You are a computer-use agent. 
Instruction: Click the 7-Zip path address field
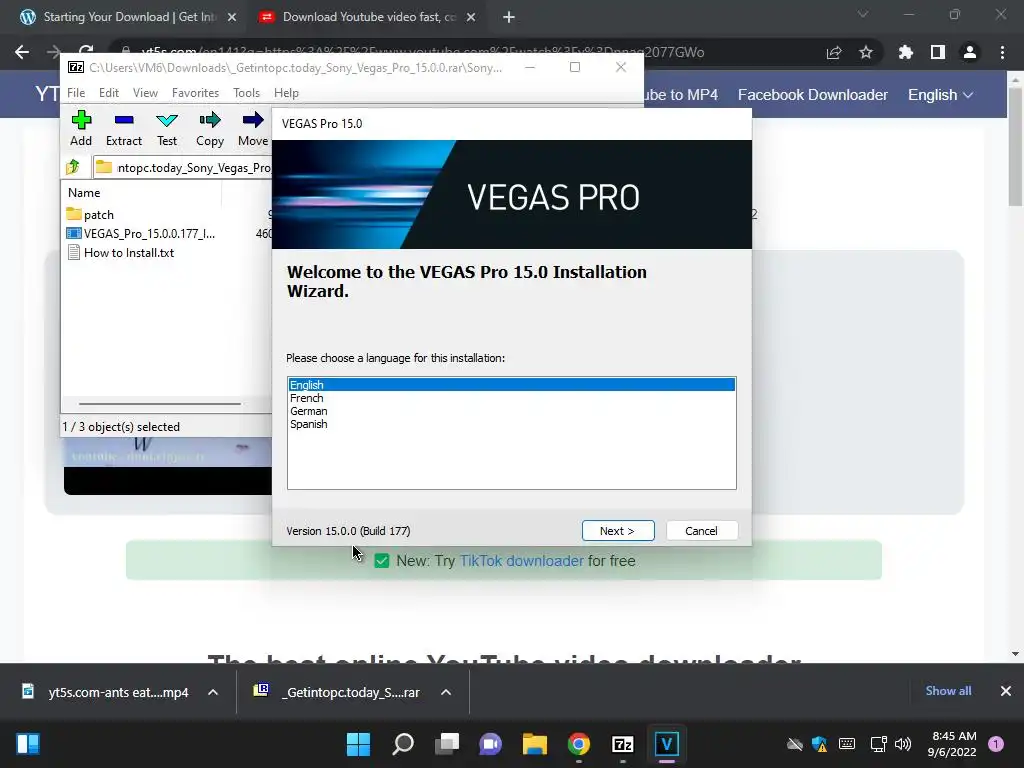(183, 168)
